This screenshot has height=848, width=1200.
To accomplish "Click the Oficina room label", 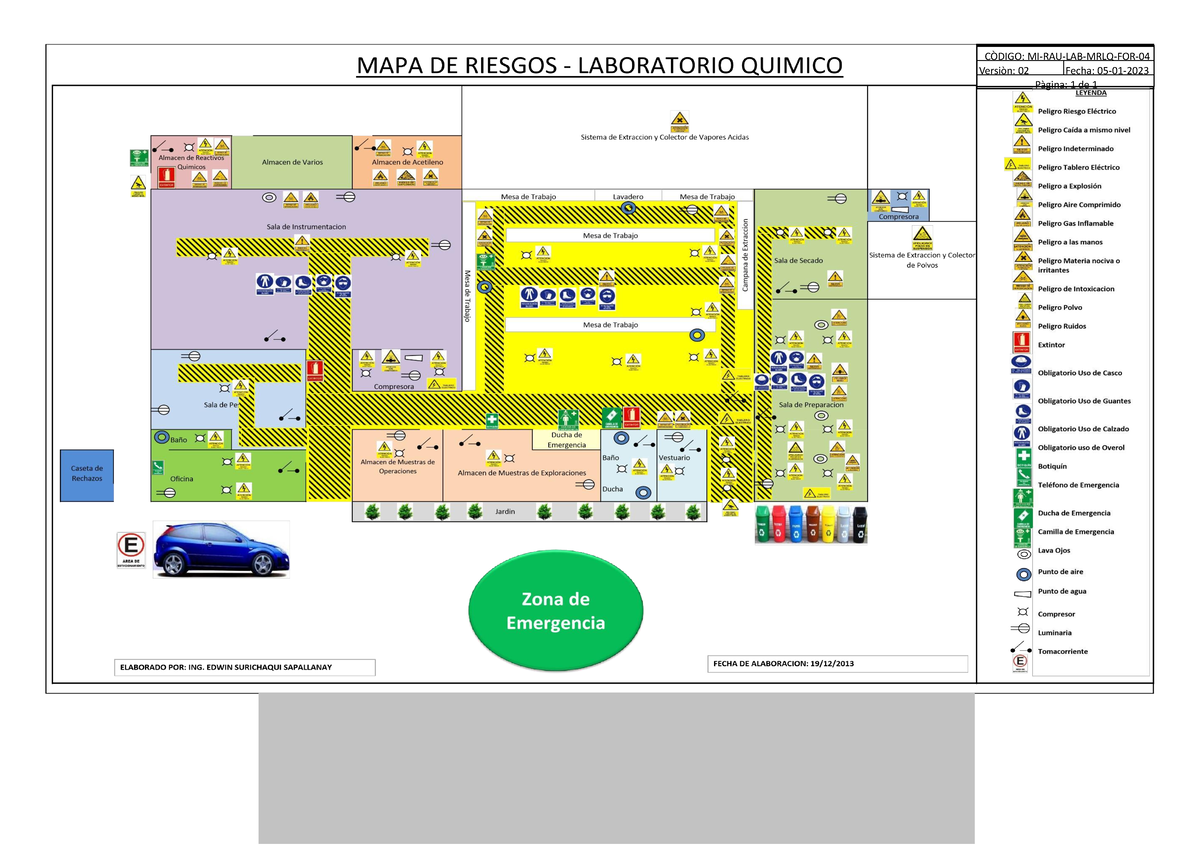I will (x=181, y=479).
